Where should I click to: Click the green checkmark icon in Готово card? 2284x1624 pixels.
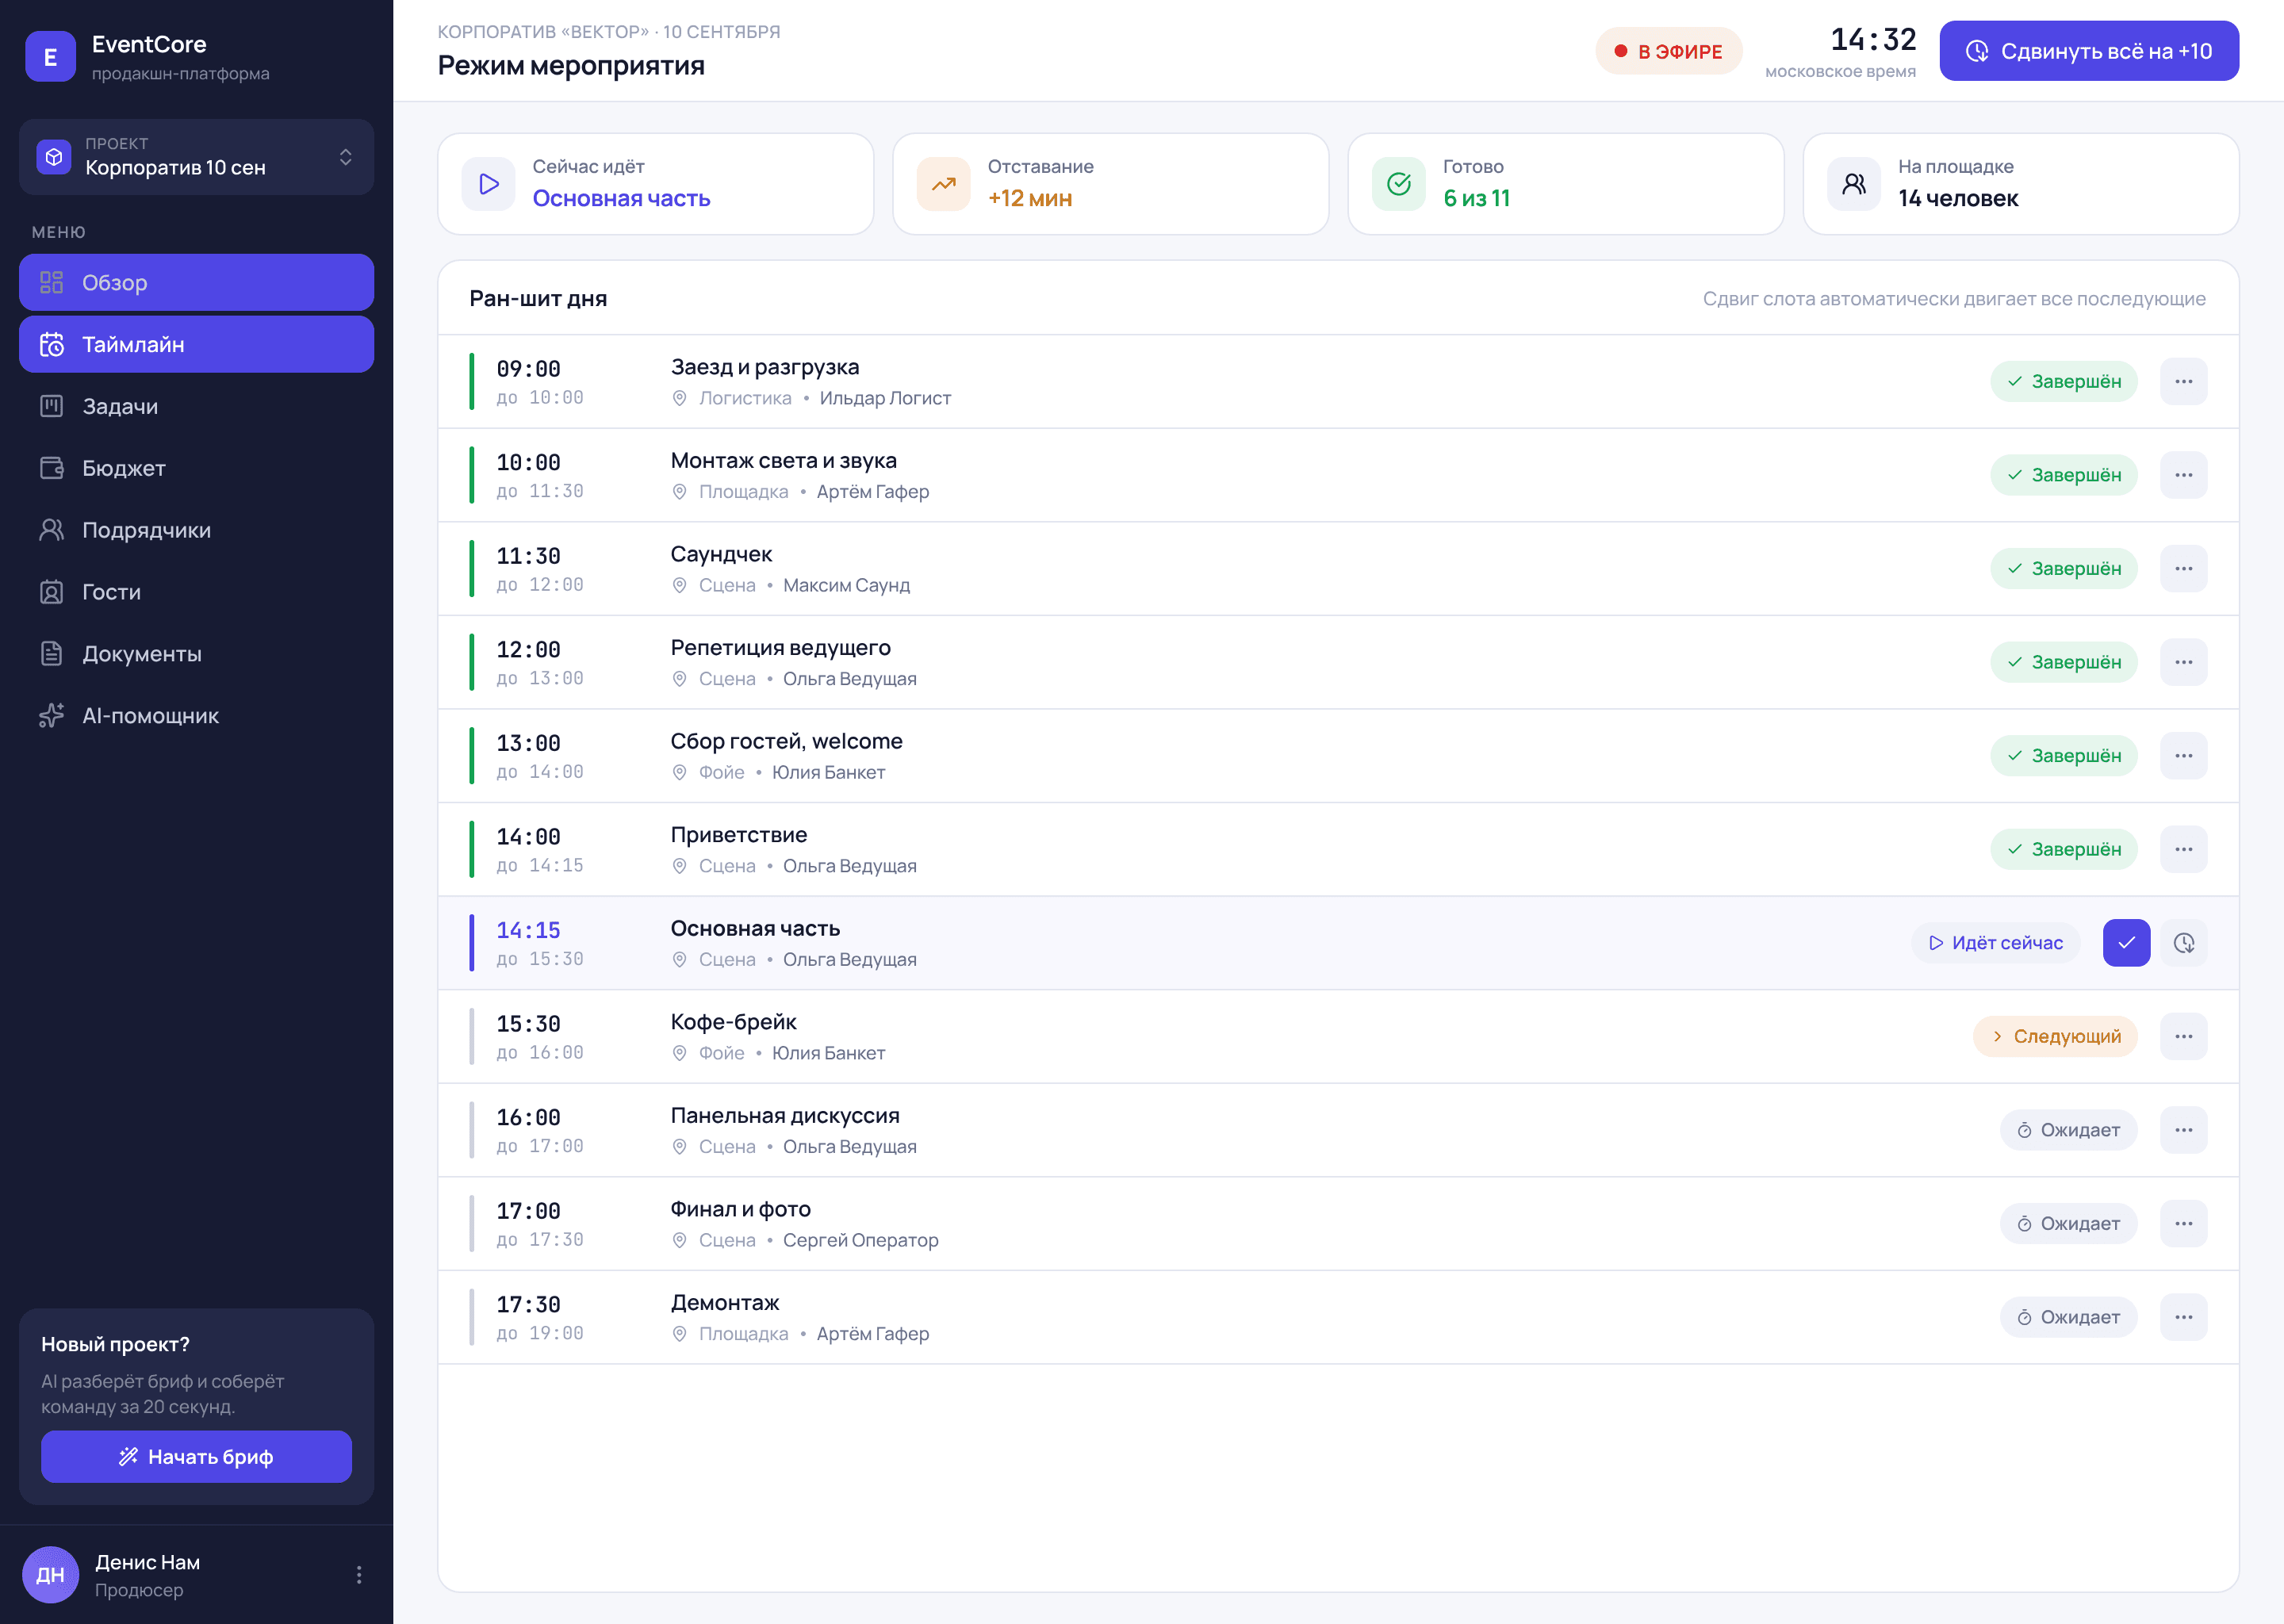1399,184
